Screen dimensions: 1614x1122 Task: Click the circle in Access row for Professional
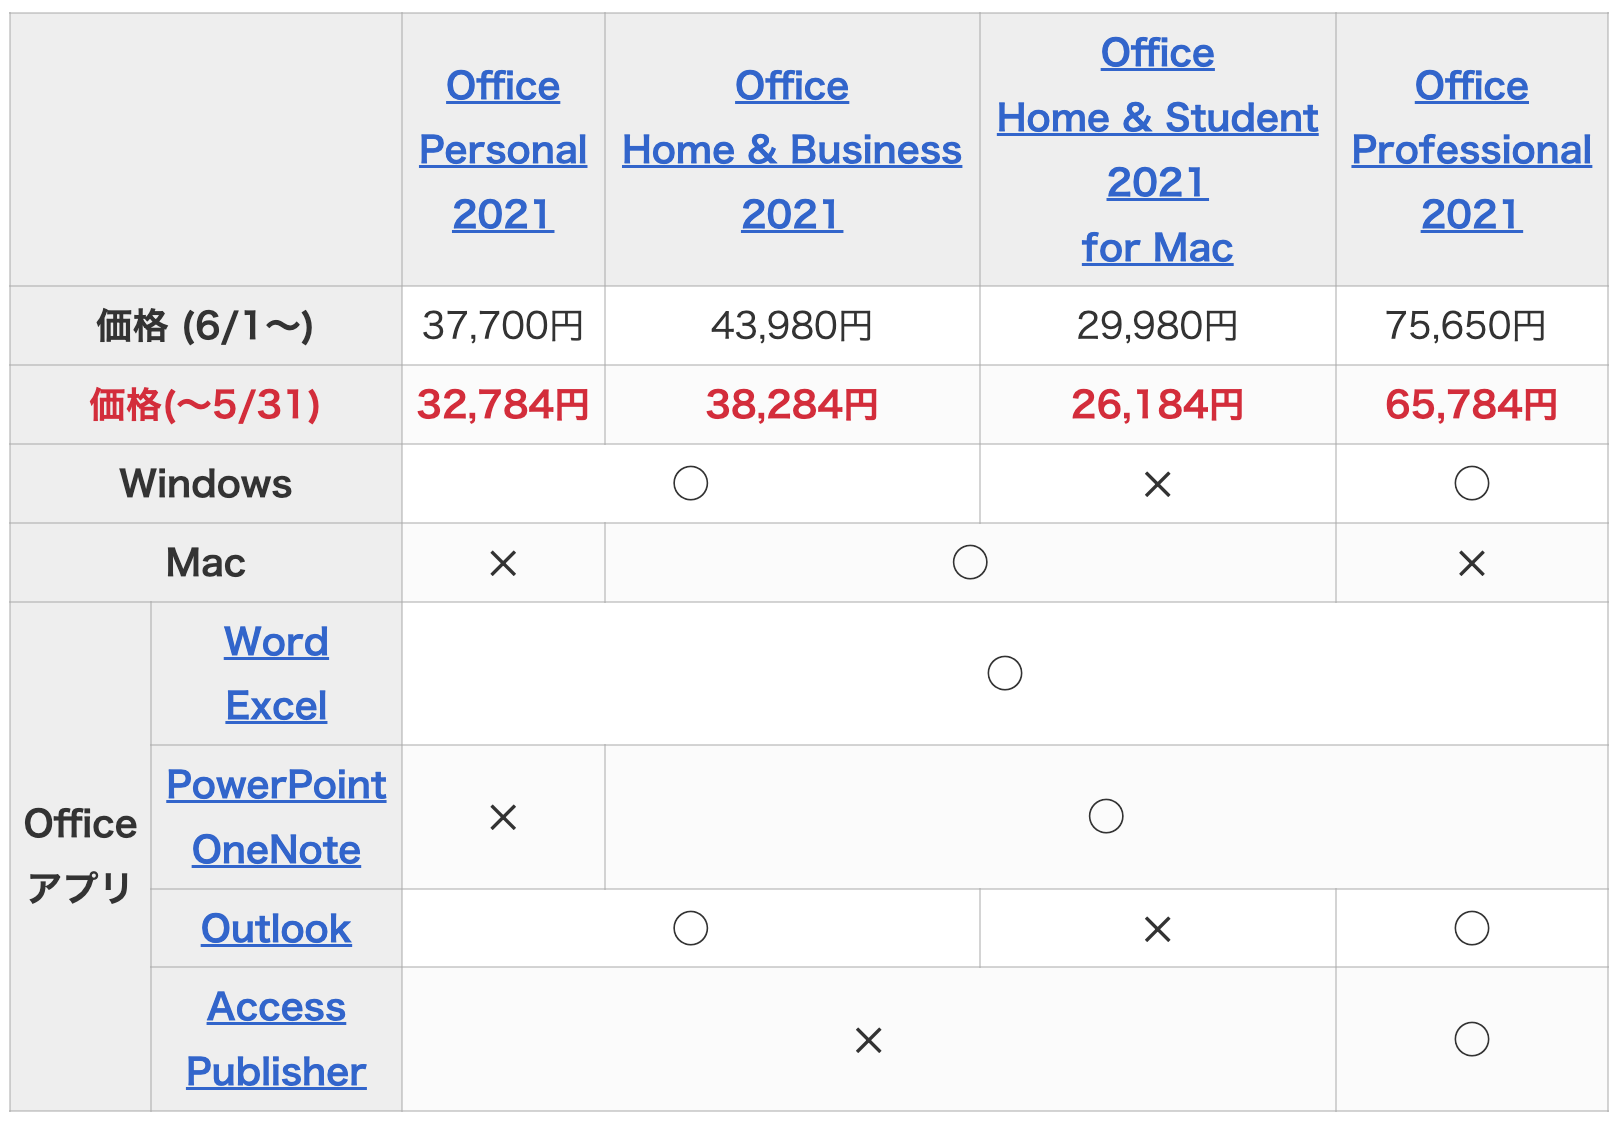(1471, 1040)
